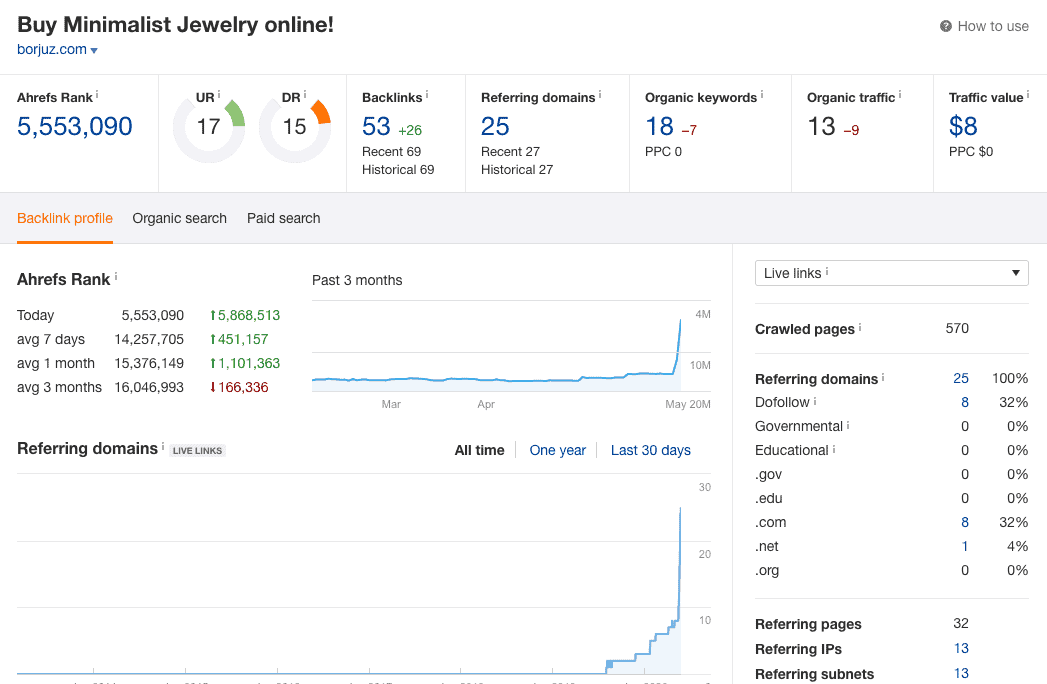Open the 53 backlinks count link
Viewport: 1047px width, 684px height.
376,126
